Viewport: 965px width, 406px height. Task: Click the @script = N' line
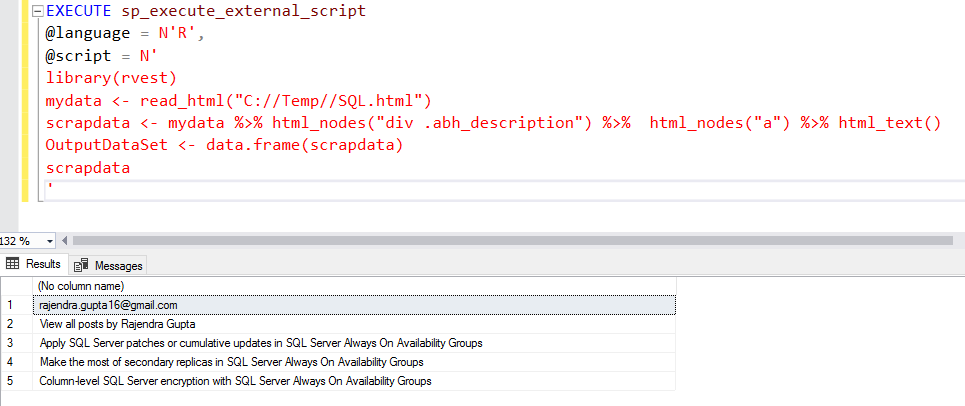point(102,57)
